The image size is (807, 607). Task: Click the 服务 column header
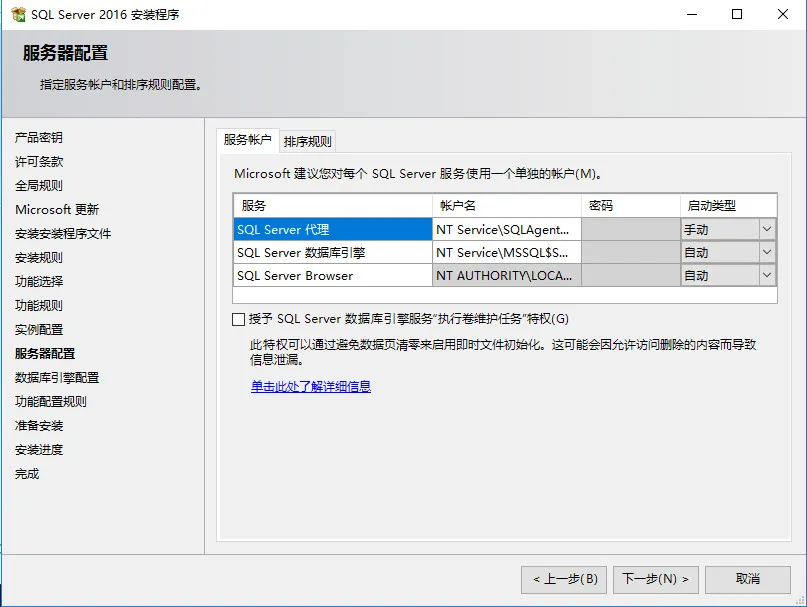pos(332,206)
